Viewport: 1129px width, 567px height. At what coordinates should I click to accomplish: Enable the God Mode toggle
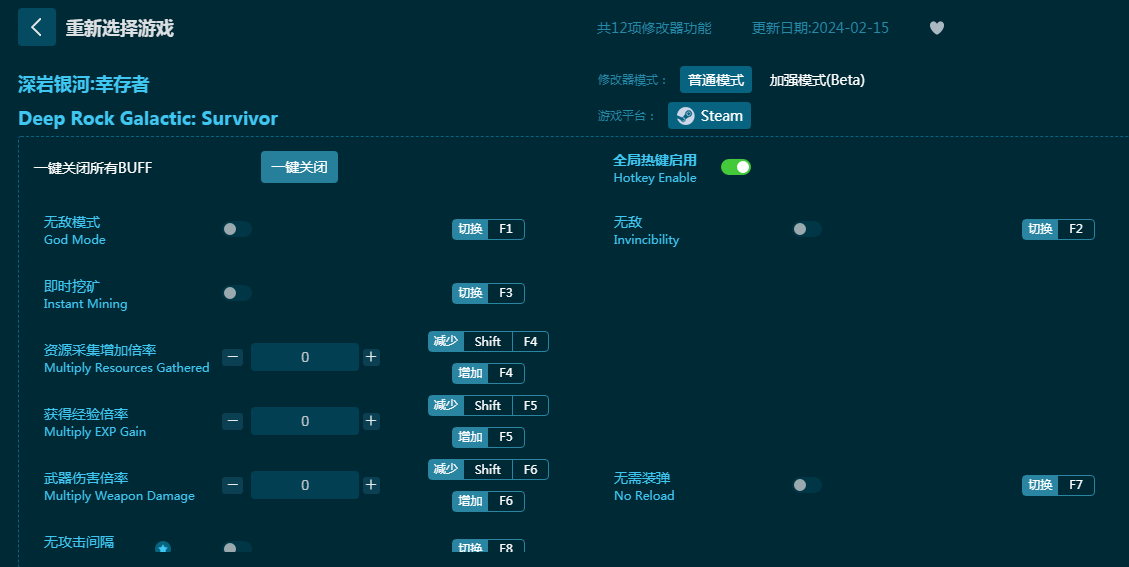(237, 229)
